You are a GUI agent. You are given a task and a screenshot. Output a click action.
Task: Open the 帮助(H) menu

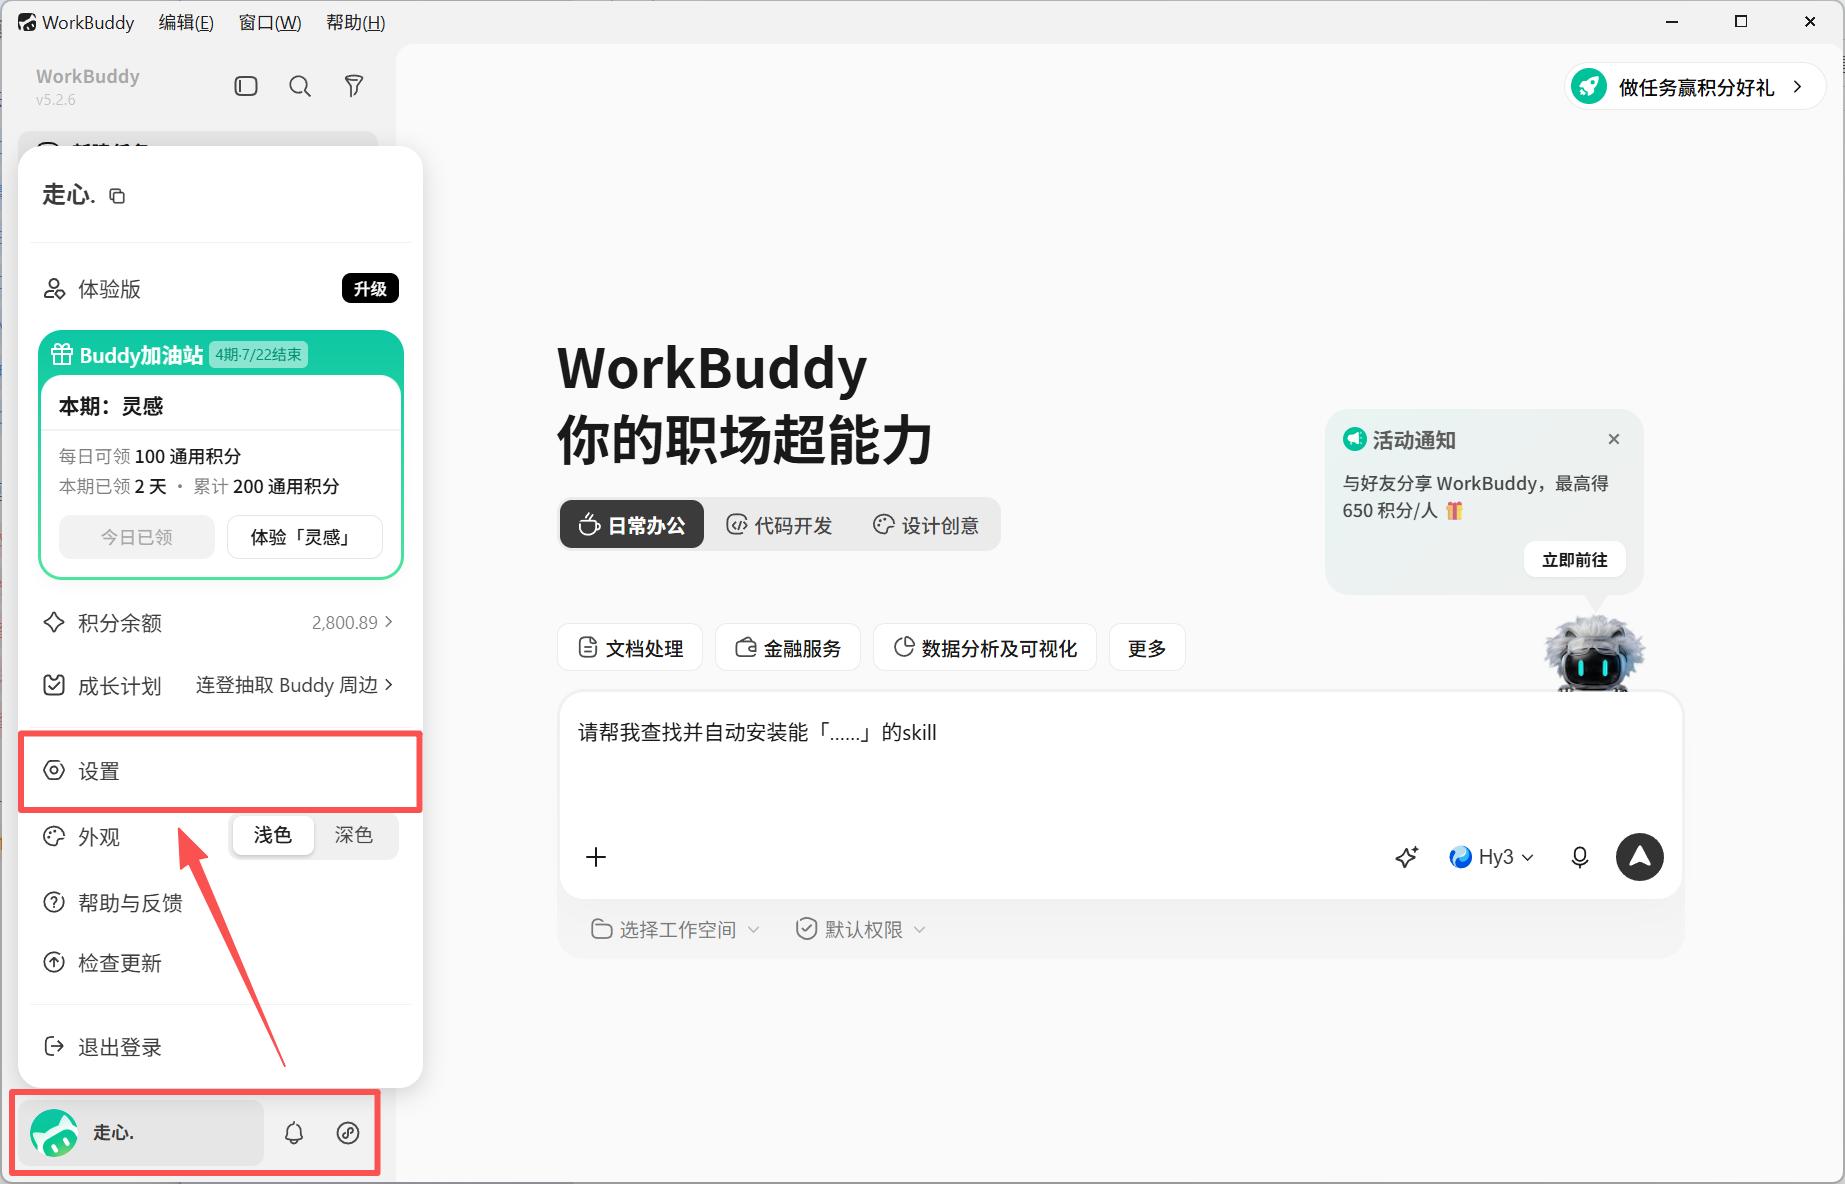(356, 22)
